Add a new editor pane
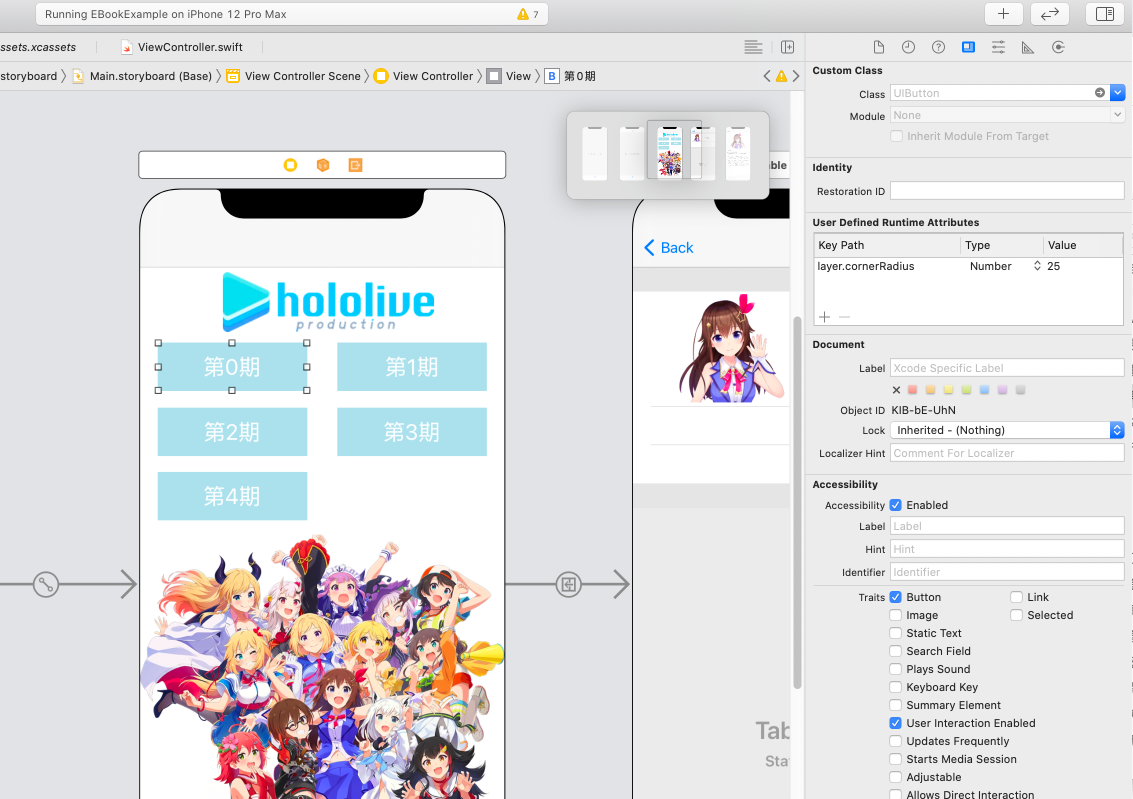Screen dimensions: 1133x799 tap(788, 47)
